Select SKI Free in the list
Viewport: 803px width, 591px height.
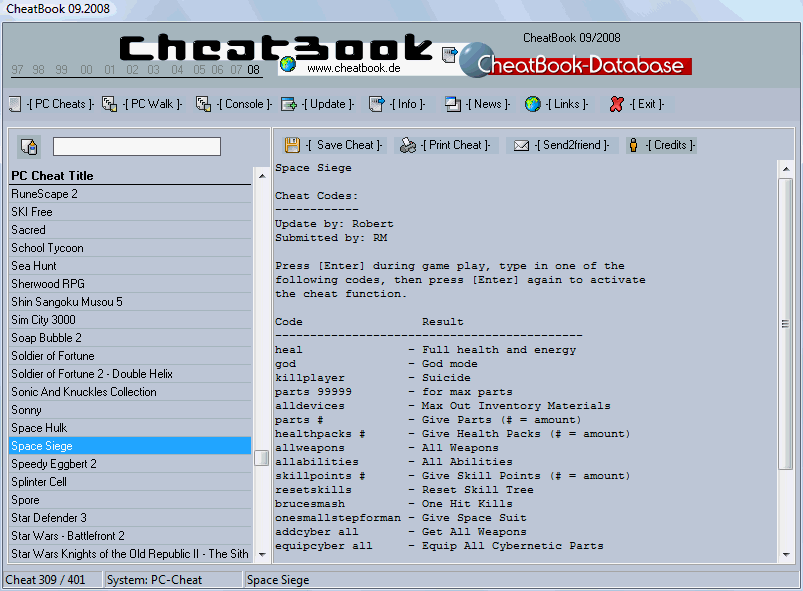pos(131,212)
